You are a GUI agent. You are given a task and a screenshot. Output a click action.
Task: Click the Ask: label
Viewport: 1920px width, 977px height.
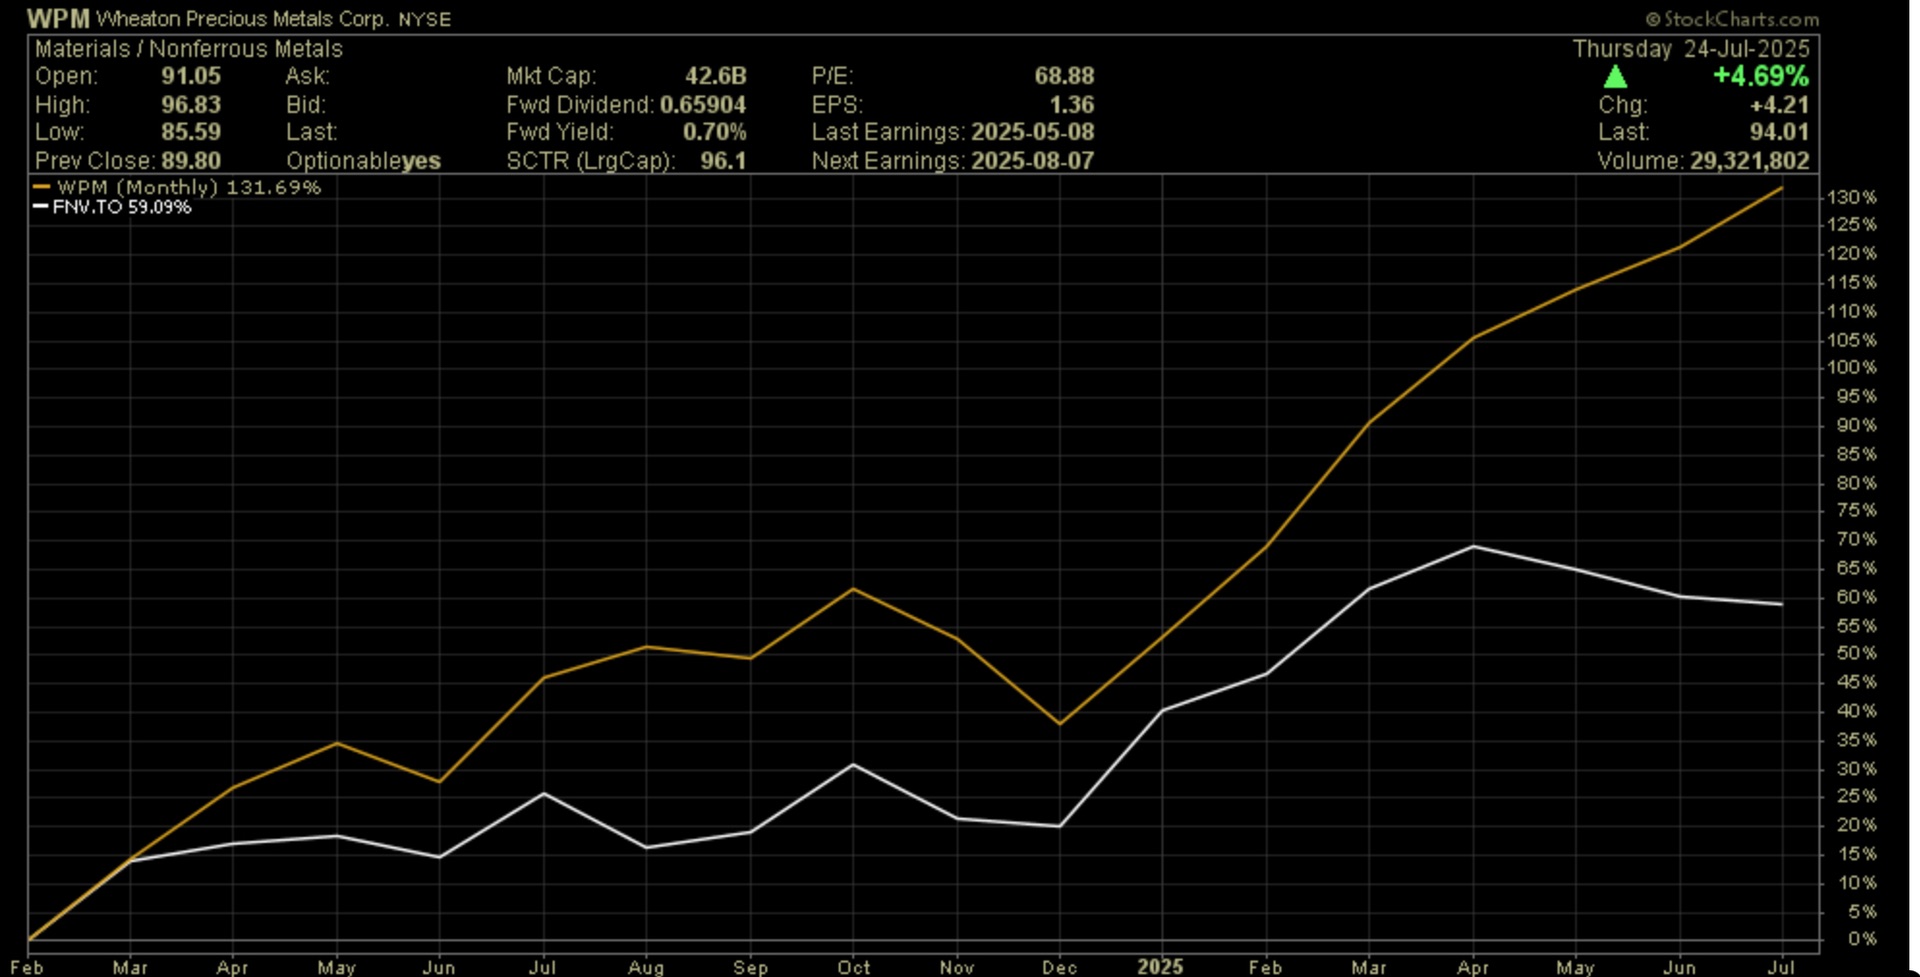307,76
